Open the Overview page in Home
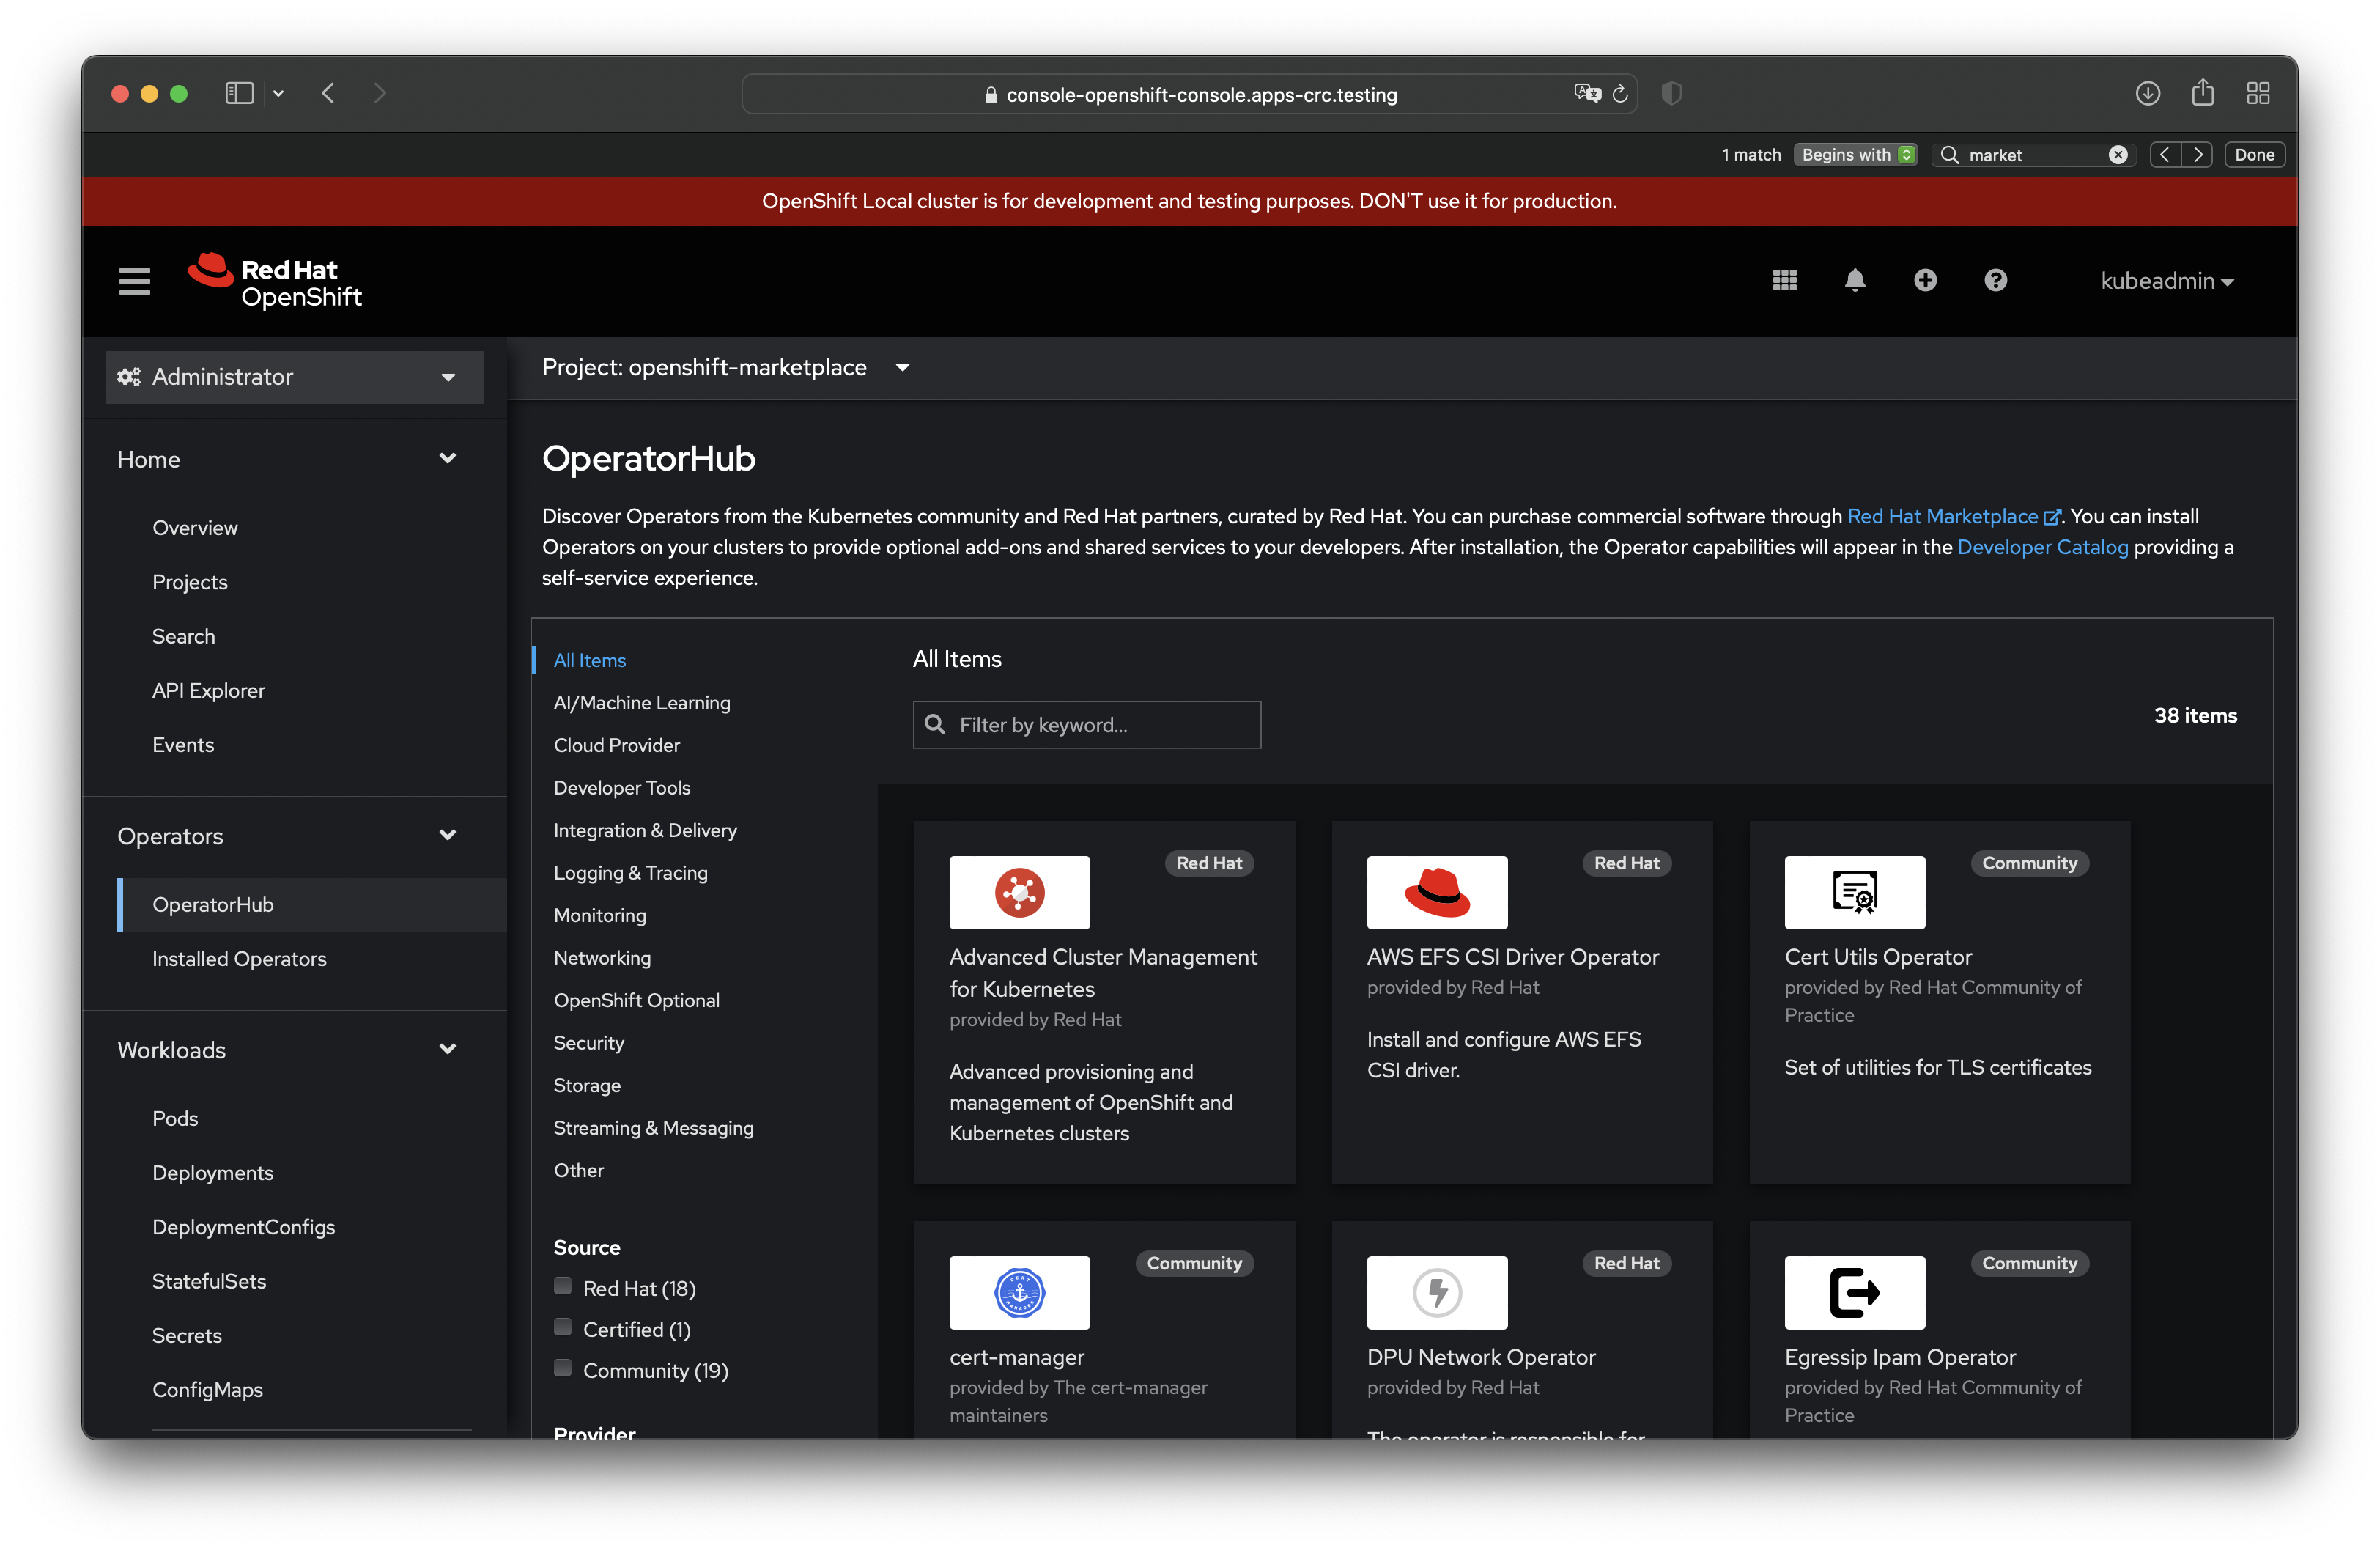Image resolution: width=2380 pixels, height=1548 pixels. coord(194,527)
